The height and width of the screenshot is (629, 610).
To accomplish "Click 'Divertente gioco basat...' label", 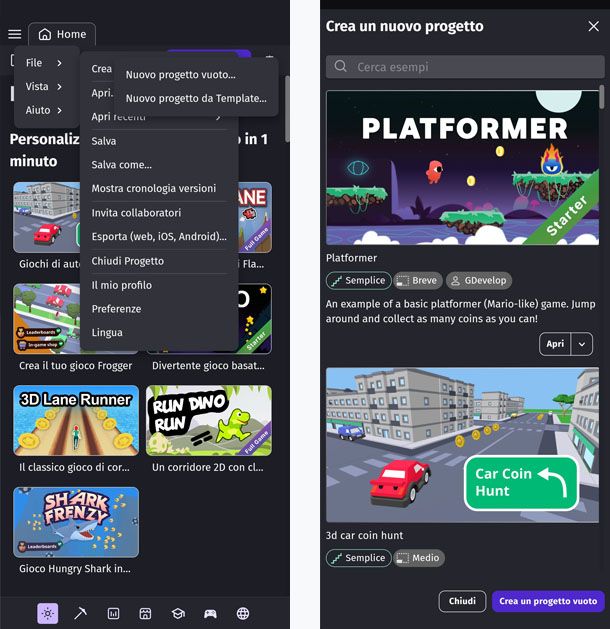I will tap(208, 366).
